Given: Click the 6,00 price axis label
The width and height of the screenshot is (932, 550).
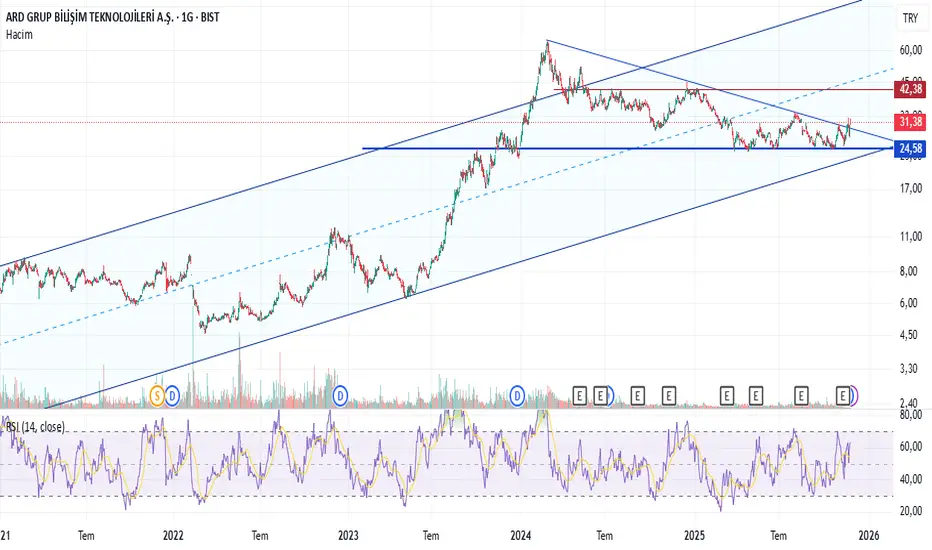Looking at the screenshot, I should click(908, 303).
